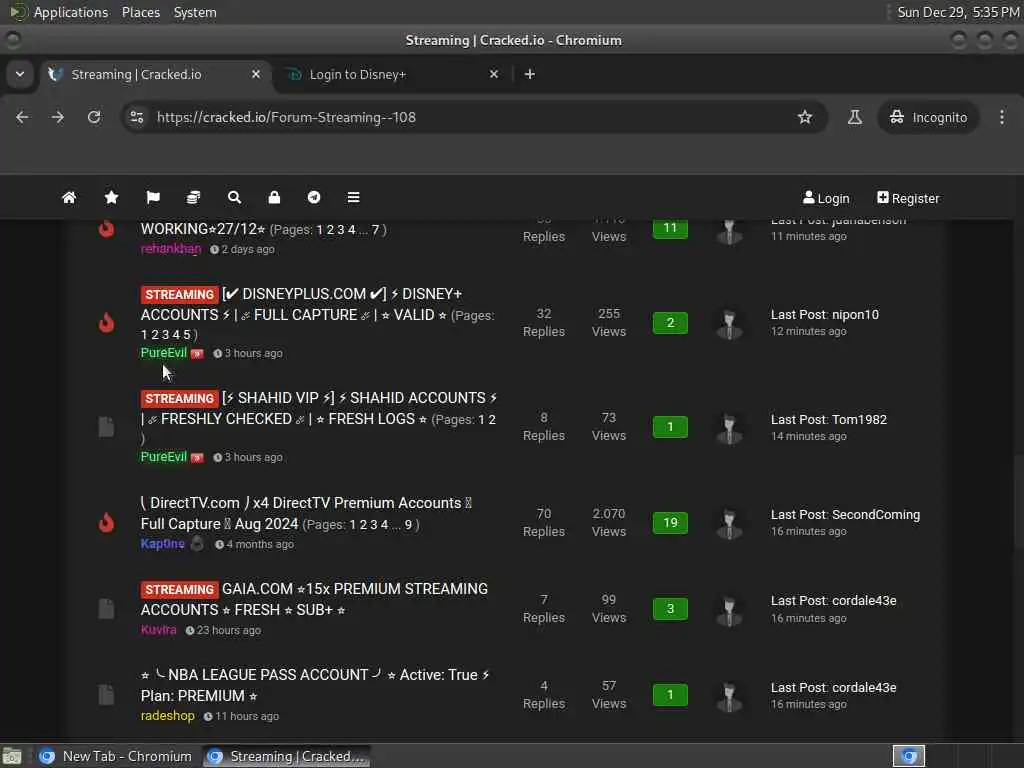
Task: Open Kap0ne's user profile
Action: point(163,544)
